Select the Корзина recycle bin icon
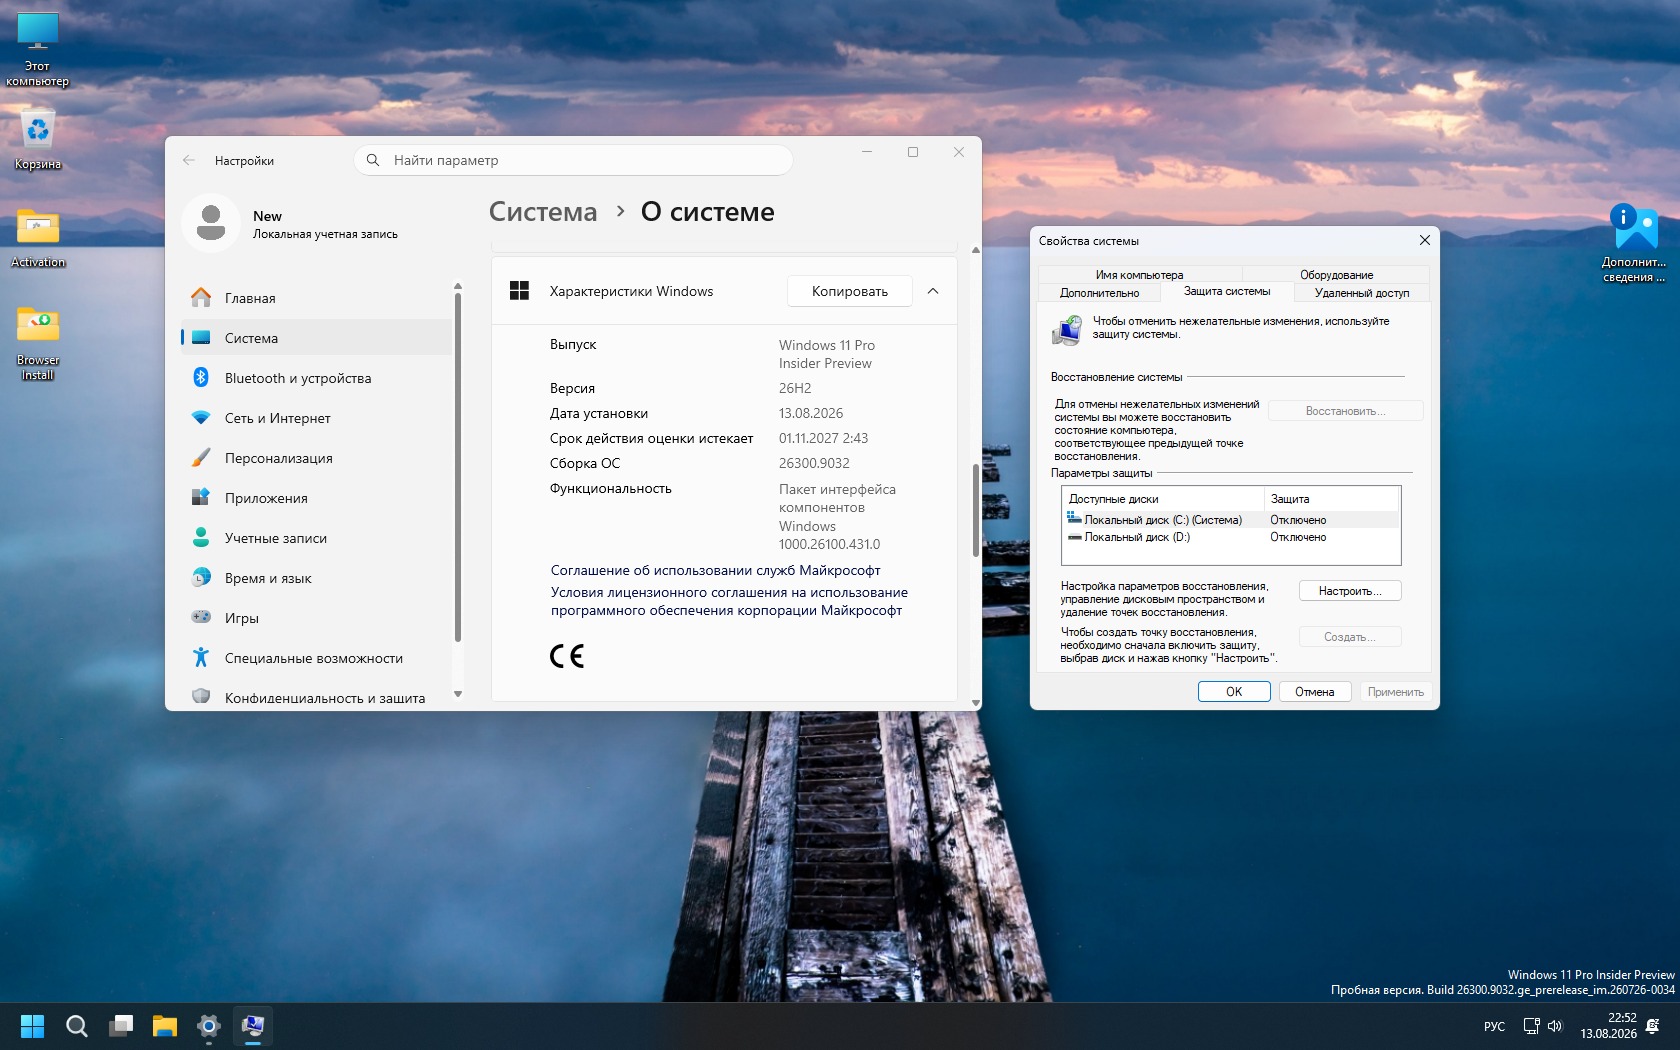1680x1050 pixels. pos(38,140)
